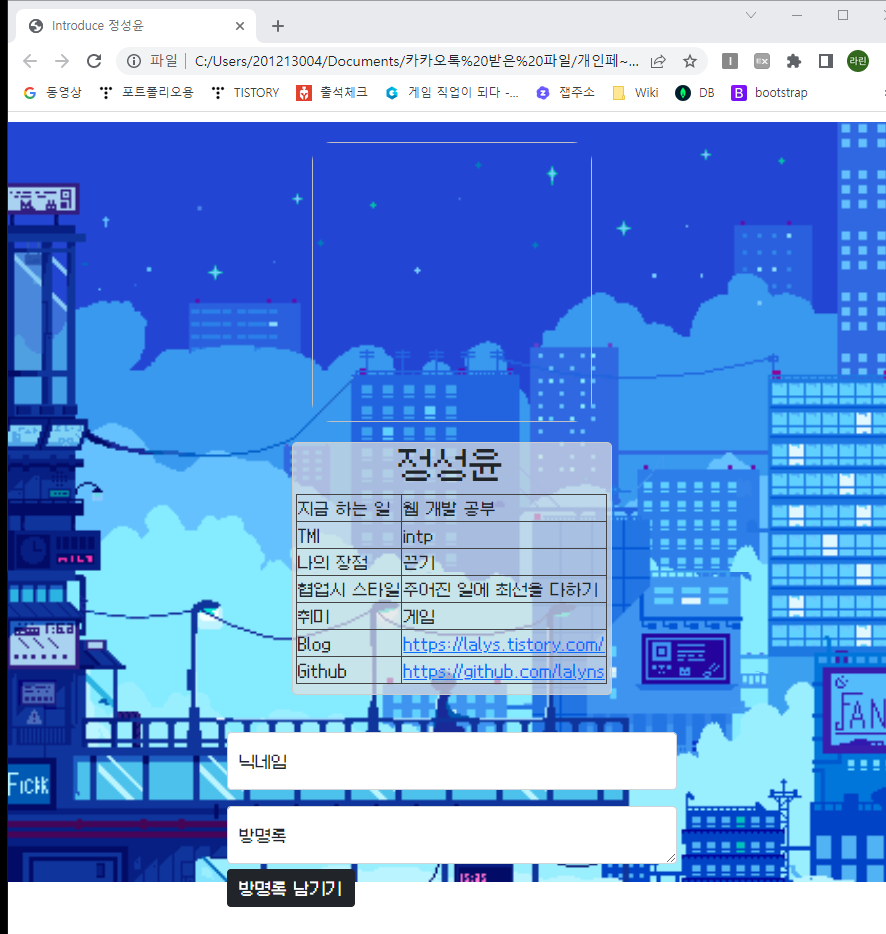886x934 pixels.
Task: Open a new browser tab
Action: tap(278, 26)
